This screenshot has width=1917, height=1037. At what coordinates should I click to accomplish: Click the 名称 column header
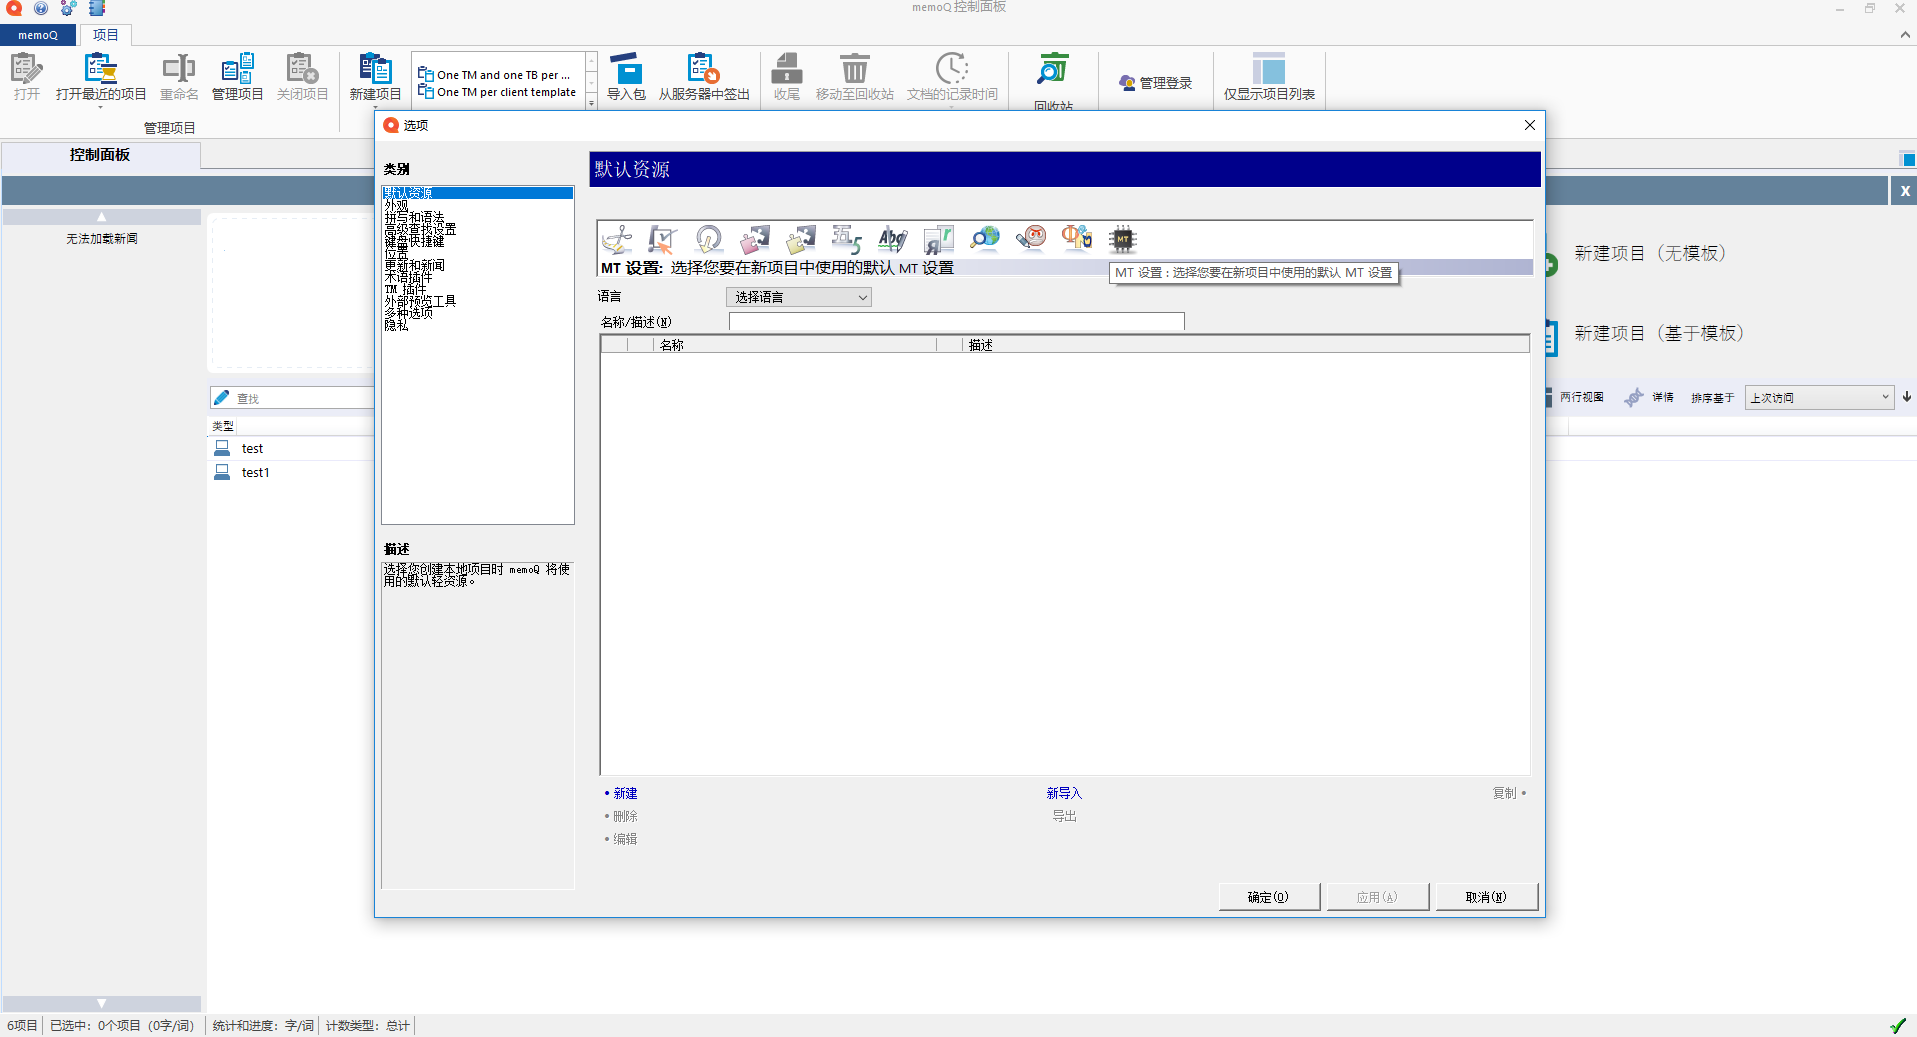[x=795, y=345]
